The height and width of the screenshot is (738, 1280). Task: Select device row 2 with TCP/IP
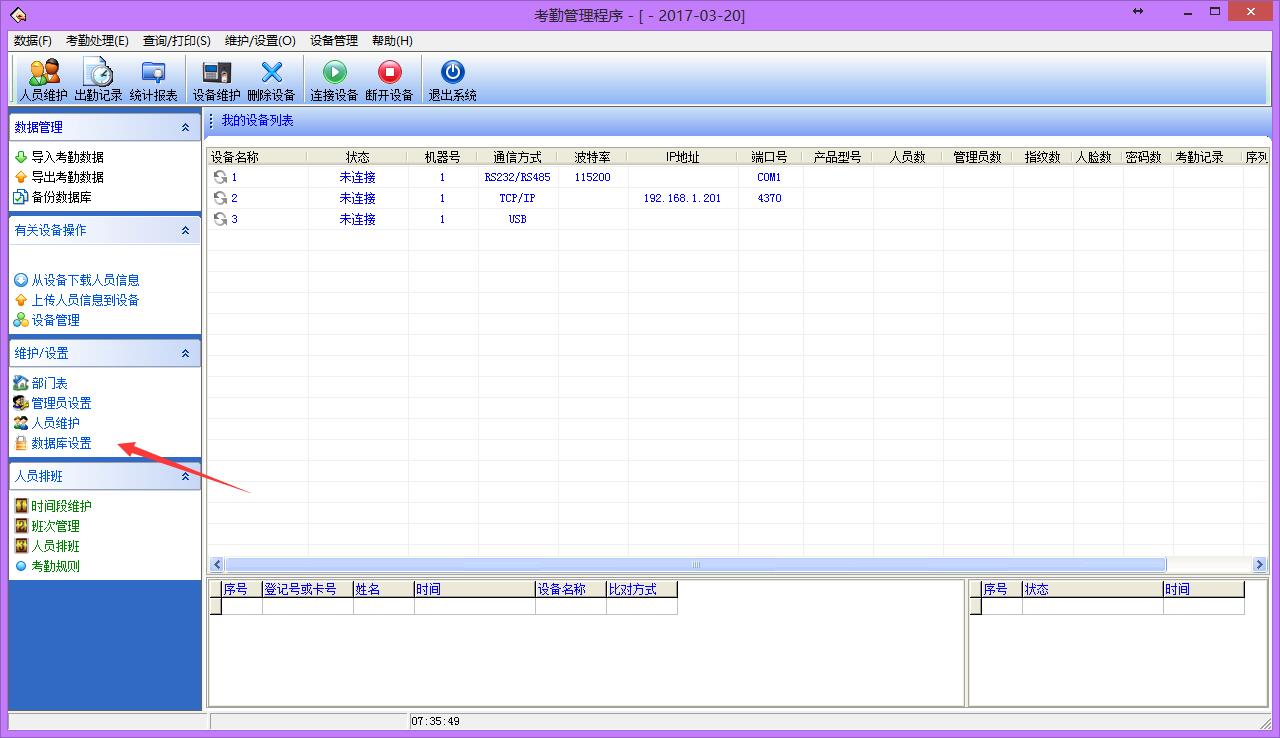point(517,198)
